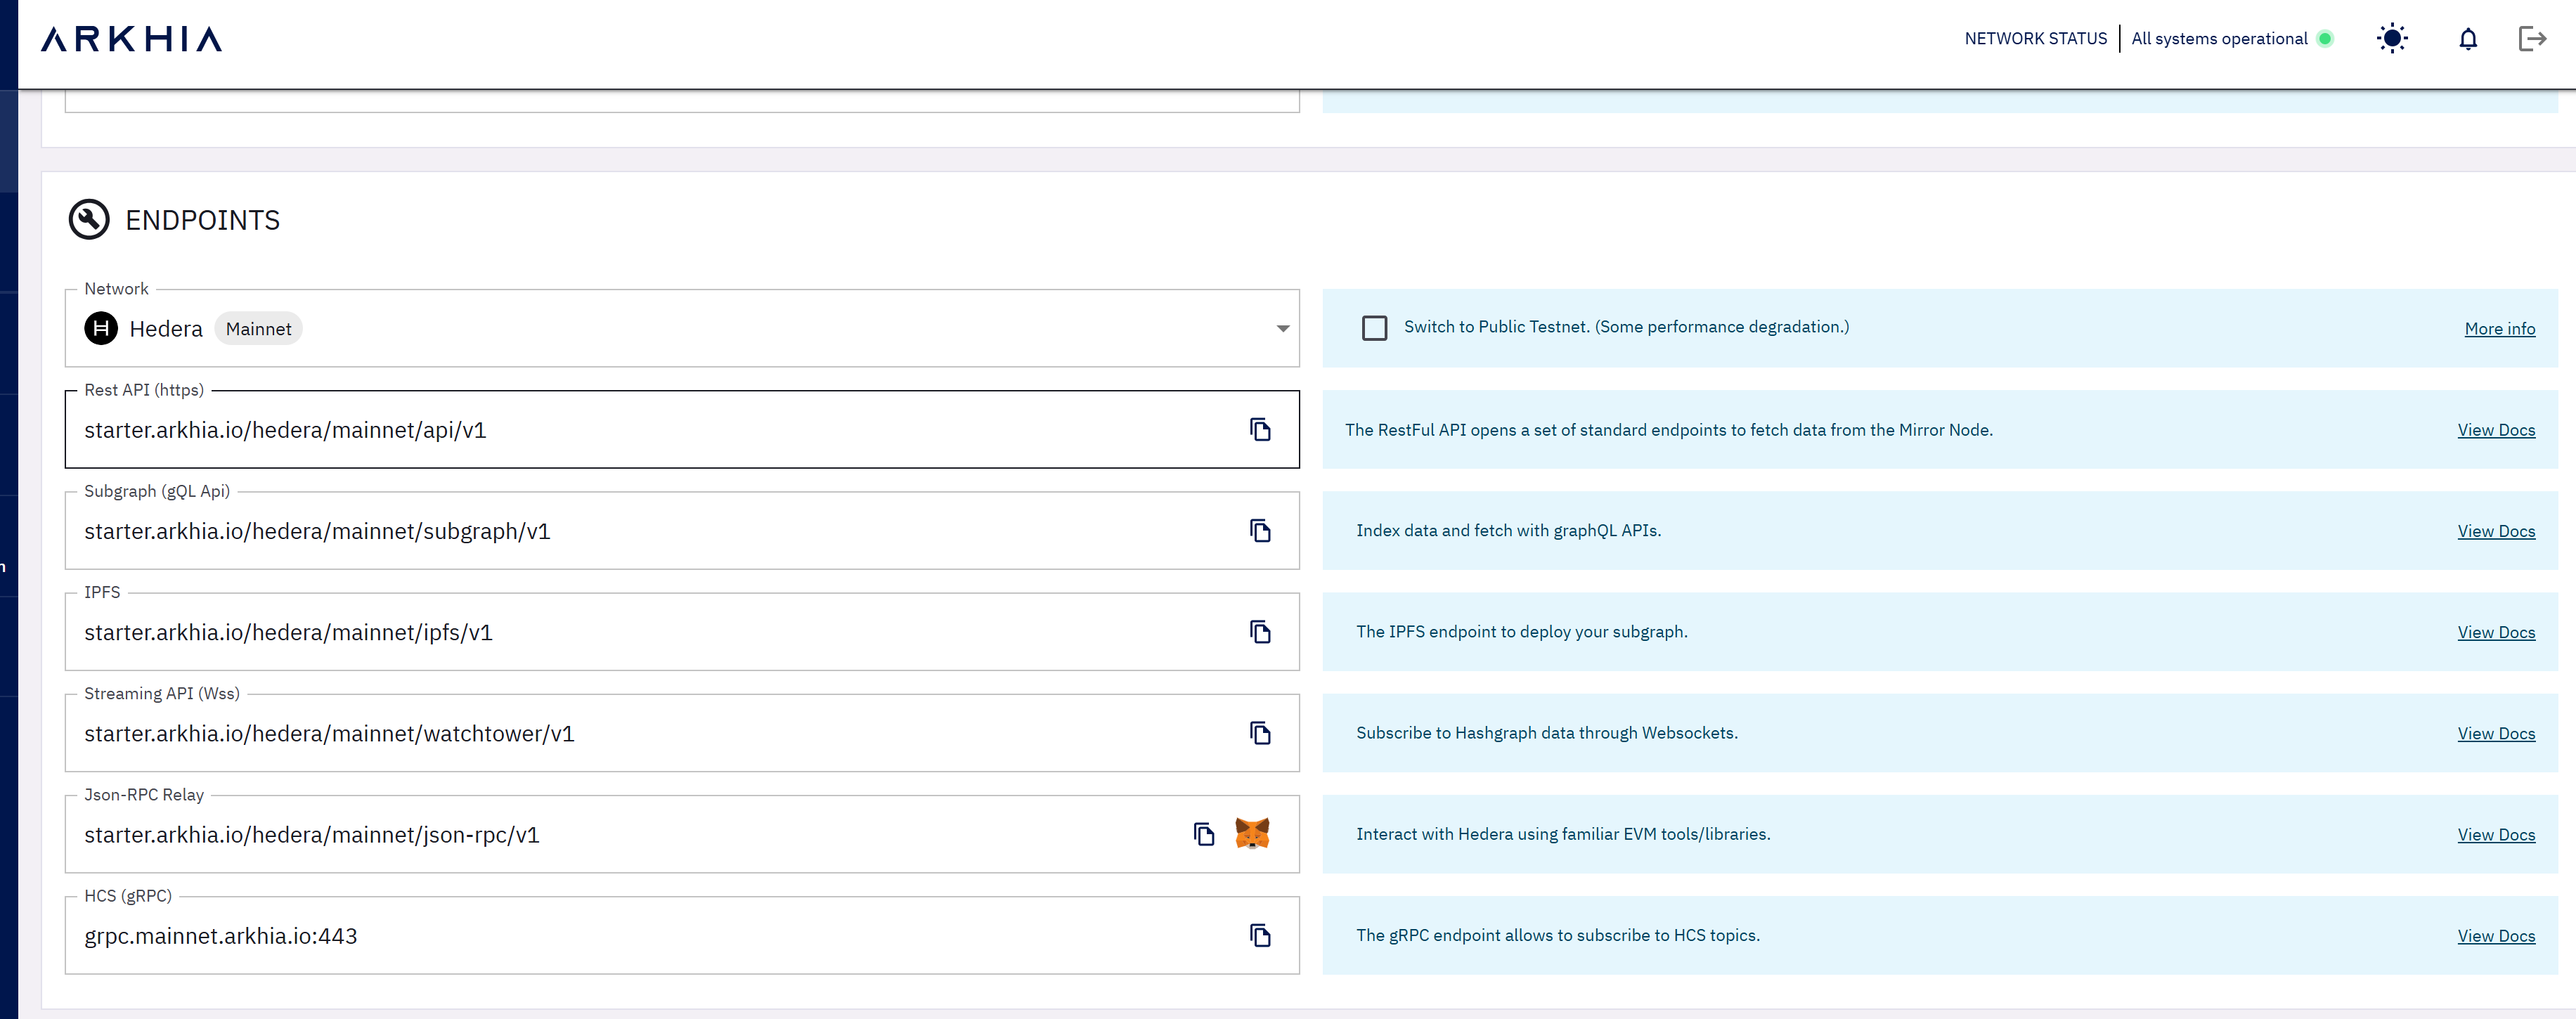Click the Subgraph endpoint URL field

tap(682, 531)
